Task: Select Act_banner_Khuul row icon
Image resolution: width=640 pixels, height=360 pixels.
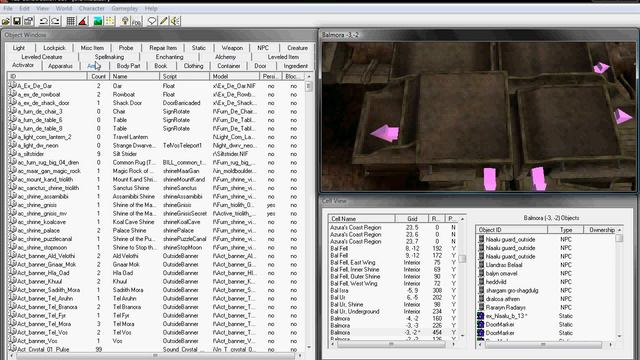Action: coord(13,281)
